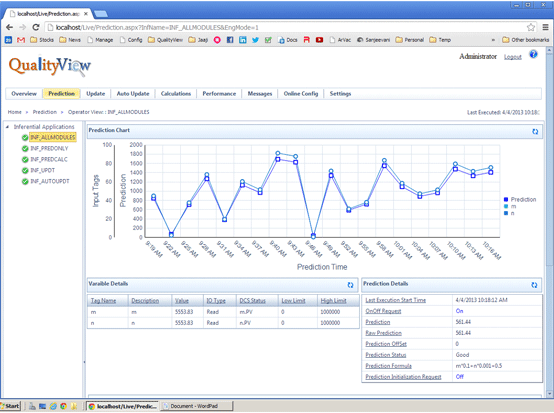
Task: Click the Prediction Formula link
Action: click(389, 366)
